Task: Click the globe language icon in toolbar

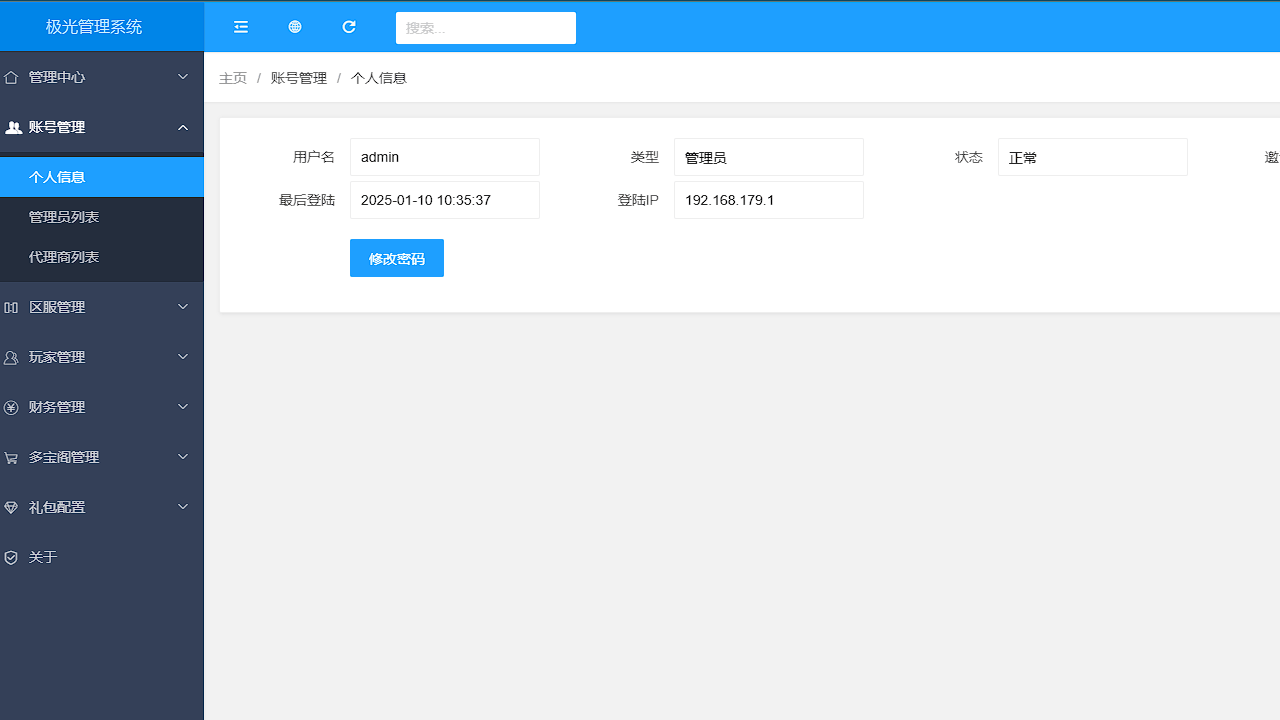Action: [x=295, y=27]
